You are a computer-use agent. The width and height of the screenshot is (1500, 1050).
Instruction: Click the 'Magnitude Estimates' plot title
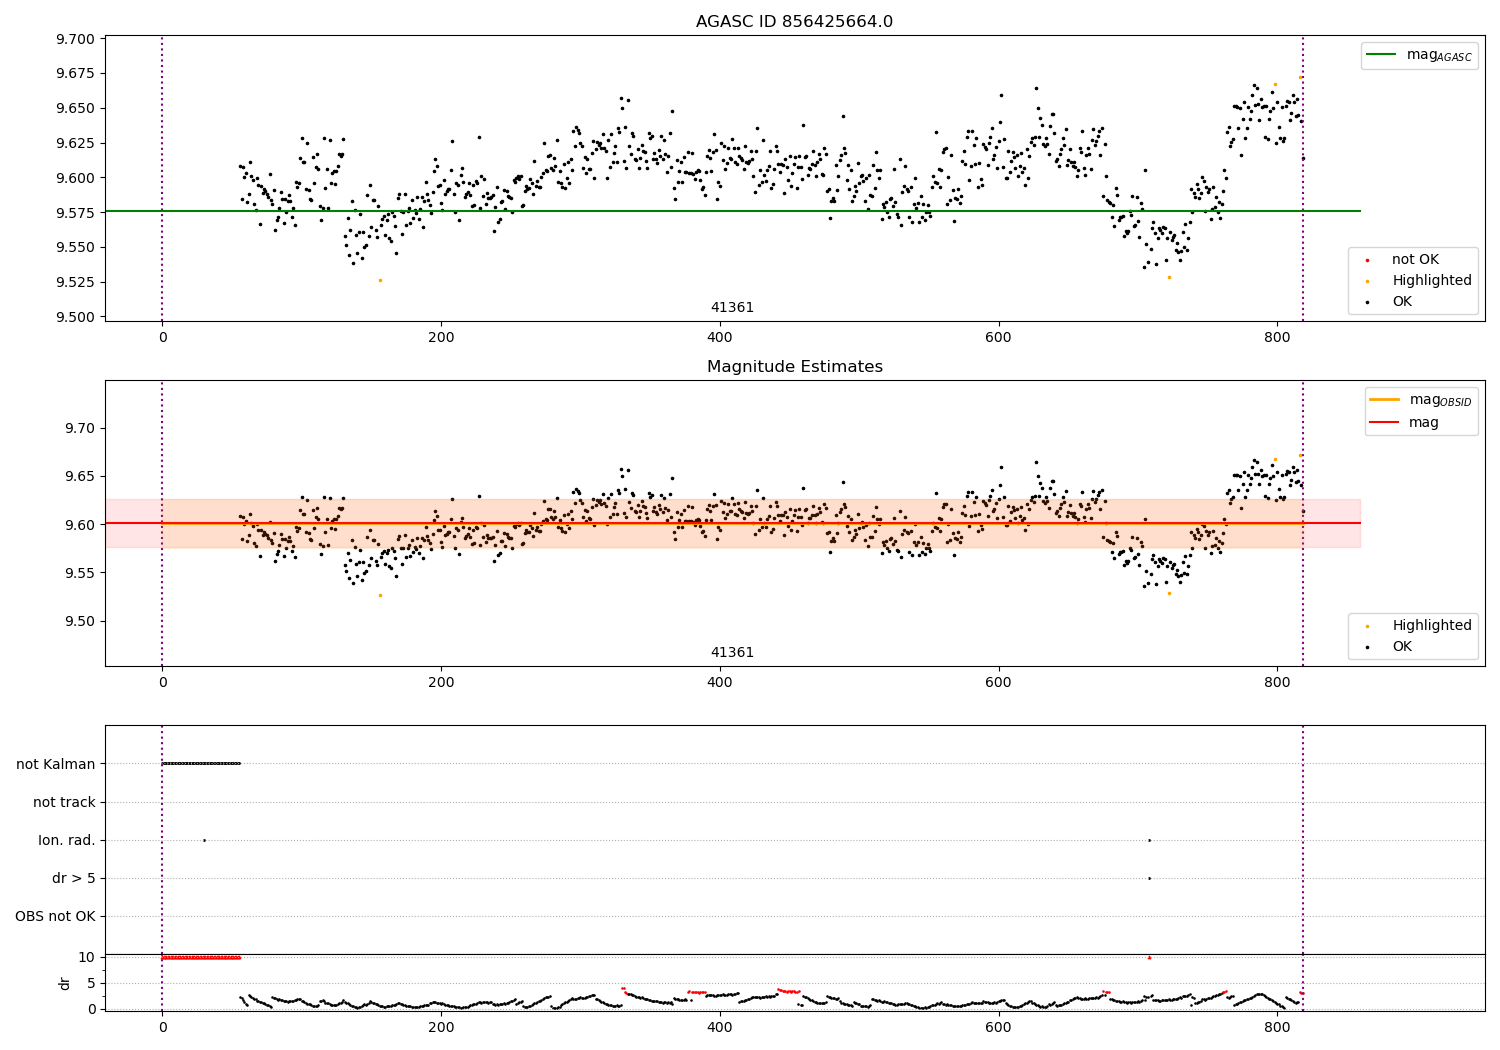click(x=794, y=367)
